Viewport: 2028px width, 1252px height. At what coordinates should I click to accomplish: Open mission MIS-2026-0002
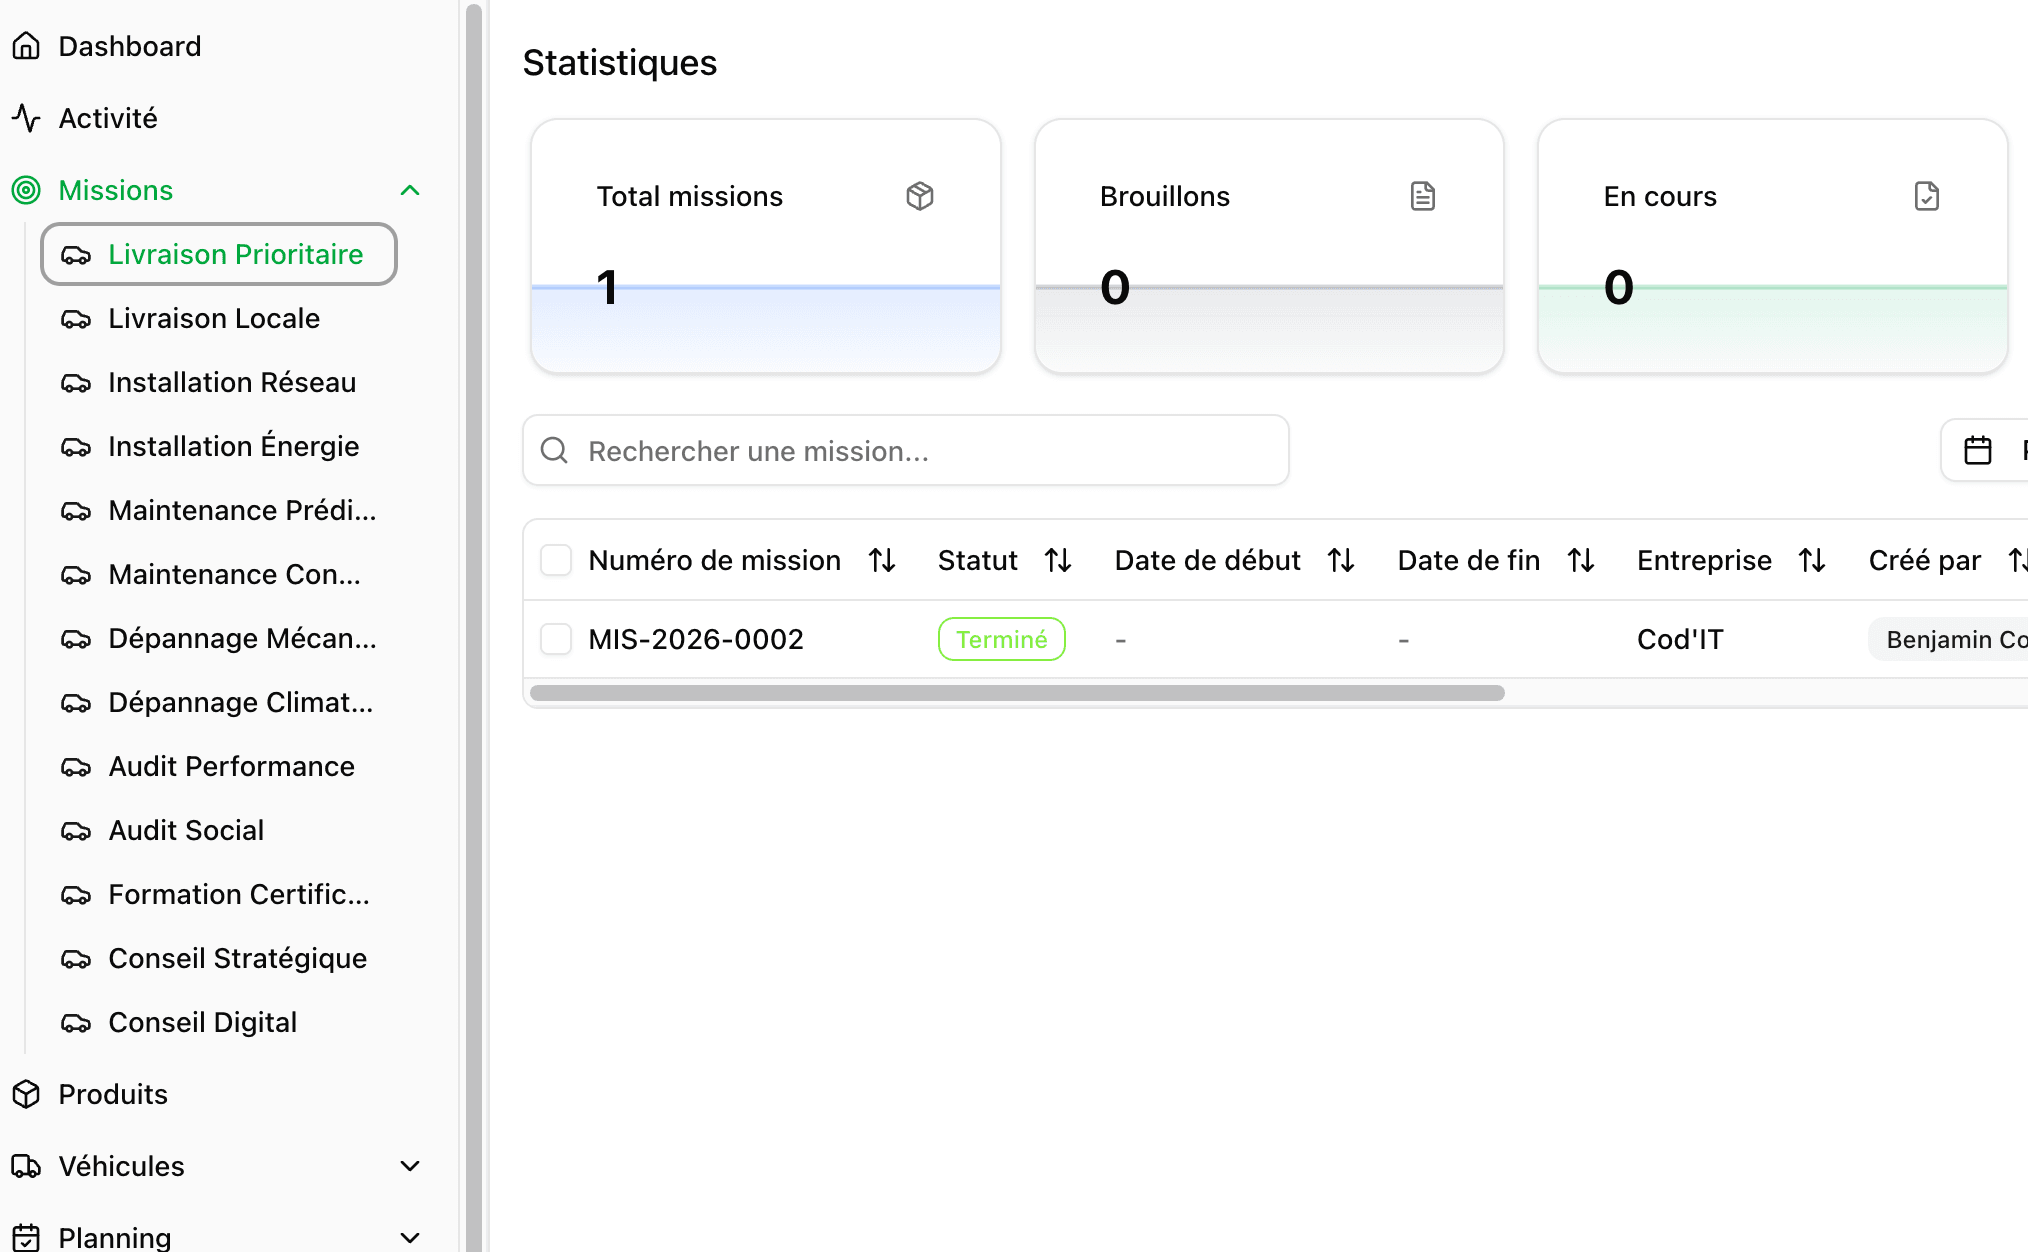coord(696,639)
